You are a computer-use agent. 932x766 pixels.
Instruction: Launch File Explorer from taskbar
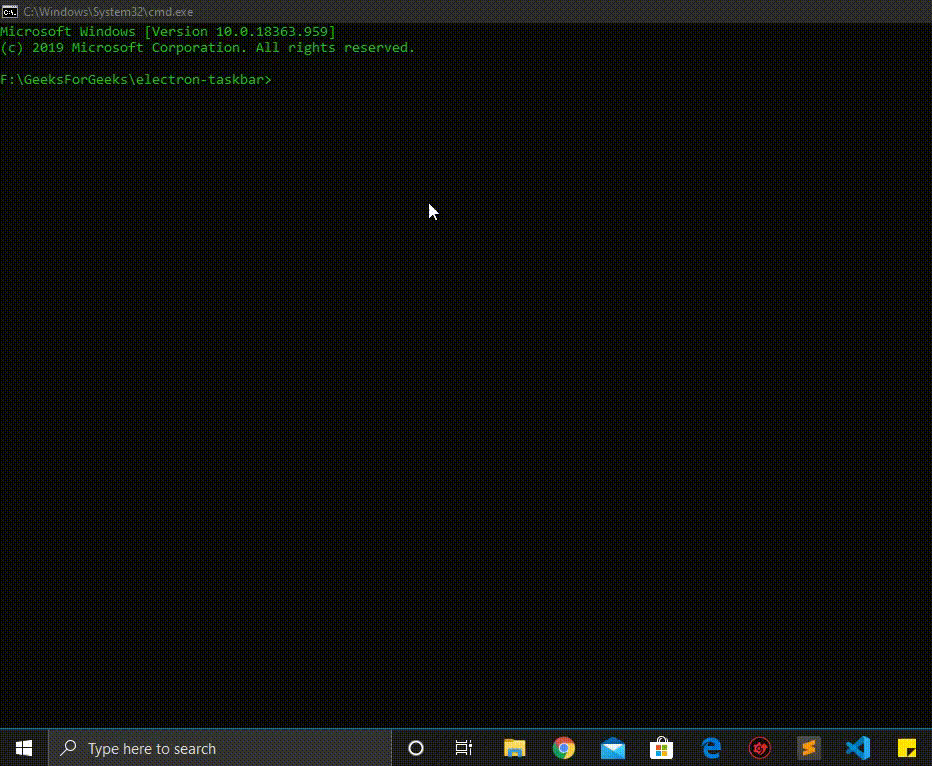coord(515,748)
